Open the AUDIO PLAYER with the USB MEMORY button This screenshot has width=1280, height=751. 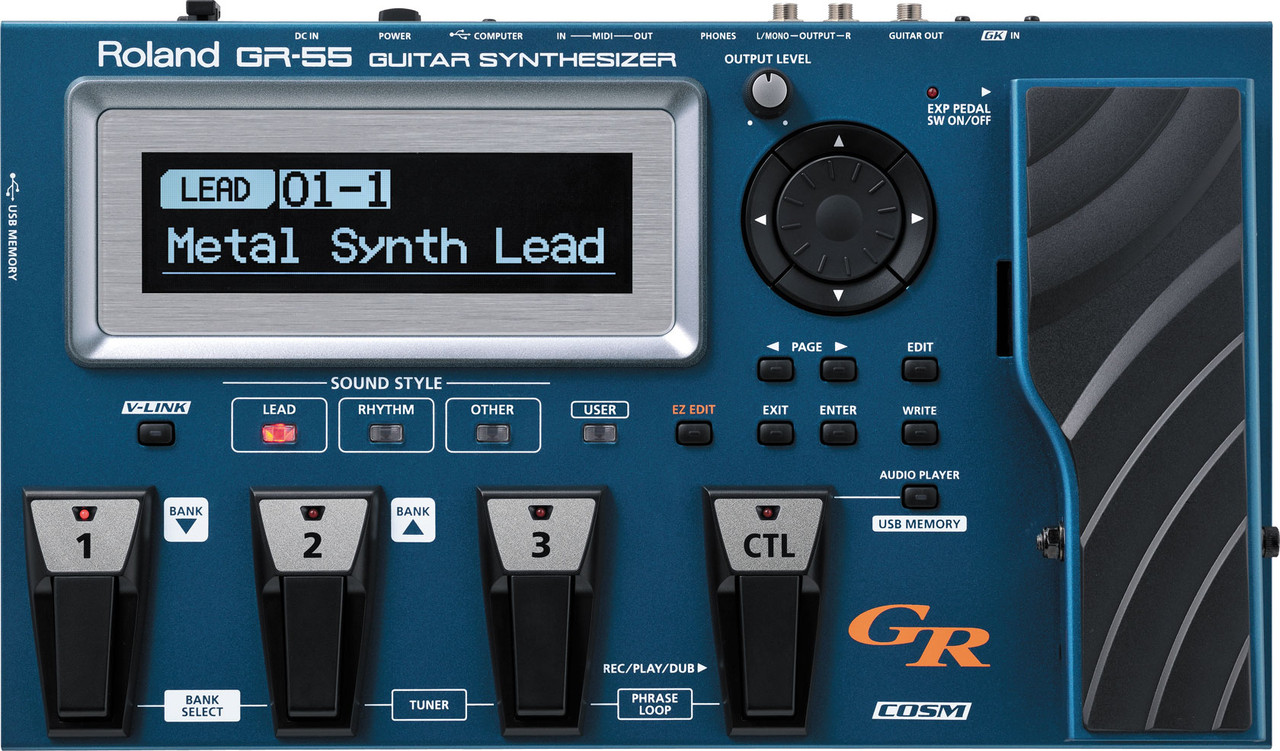918,495
